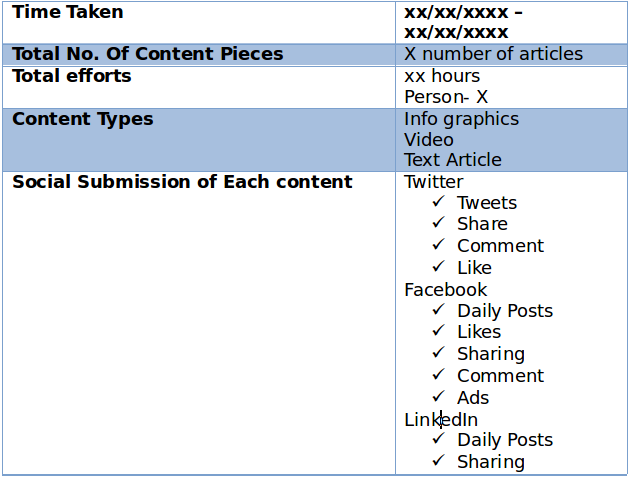
Task: Click Social Submission of Each content label
Action: [x=182, y=182]
